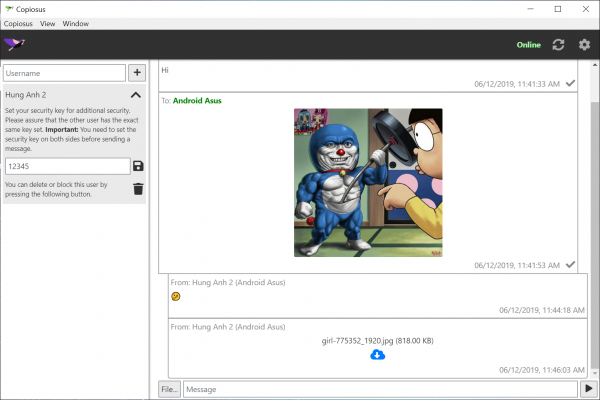Open the Copiosus menu
The image size is (600, 400).
(18, 24)
